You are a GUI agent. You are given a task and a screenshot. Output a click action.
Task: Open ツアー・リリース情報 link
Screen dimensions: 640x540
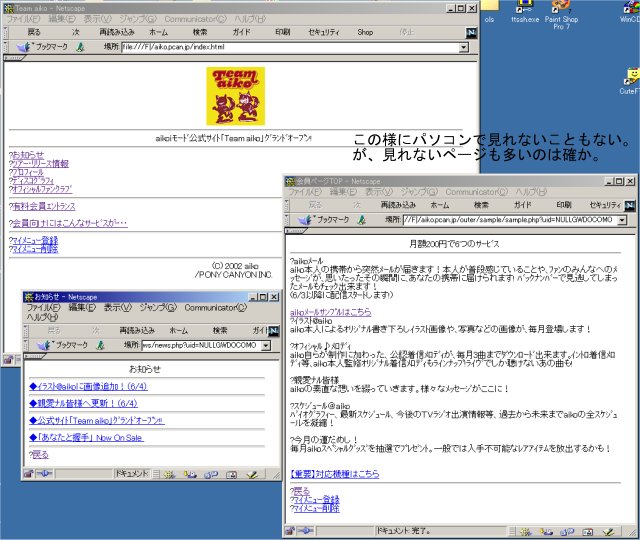[x=40, y=164]
